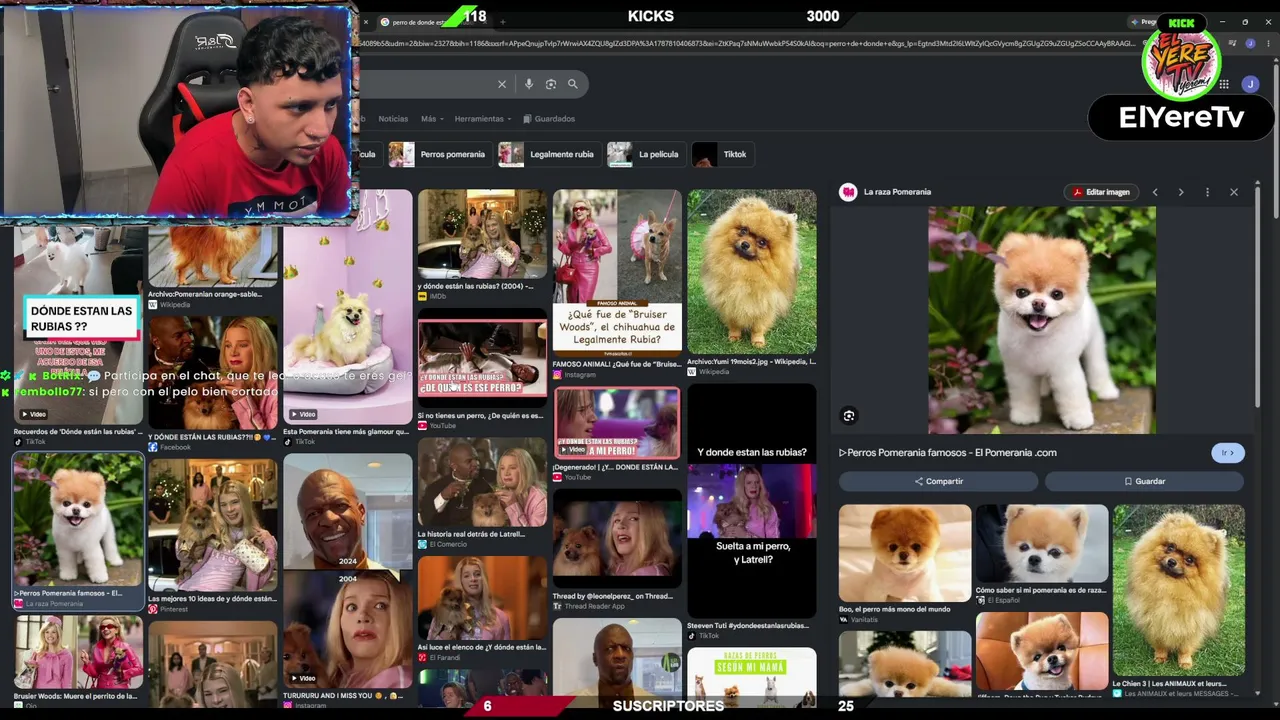Open the 'y dónde están las rubias? (2004)' IMDb result
Viewport: 1280px width, 720px height.
coord(482,246)
